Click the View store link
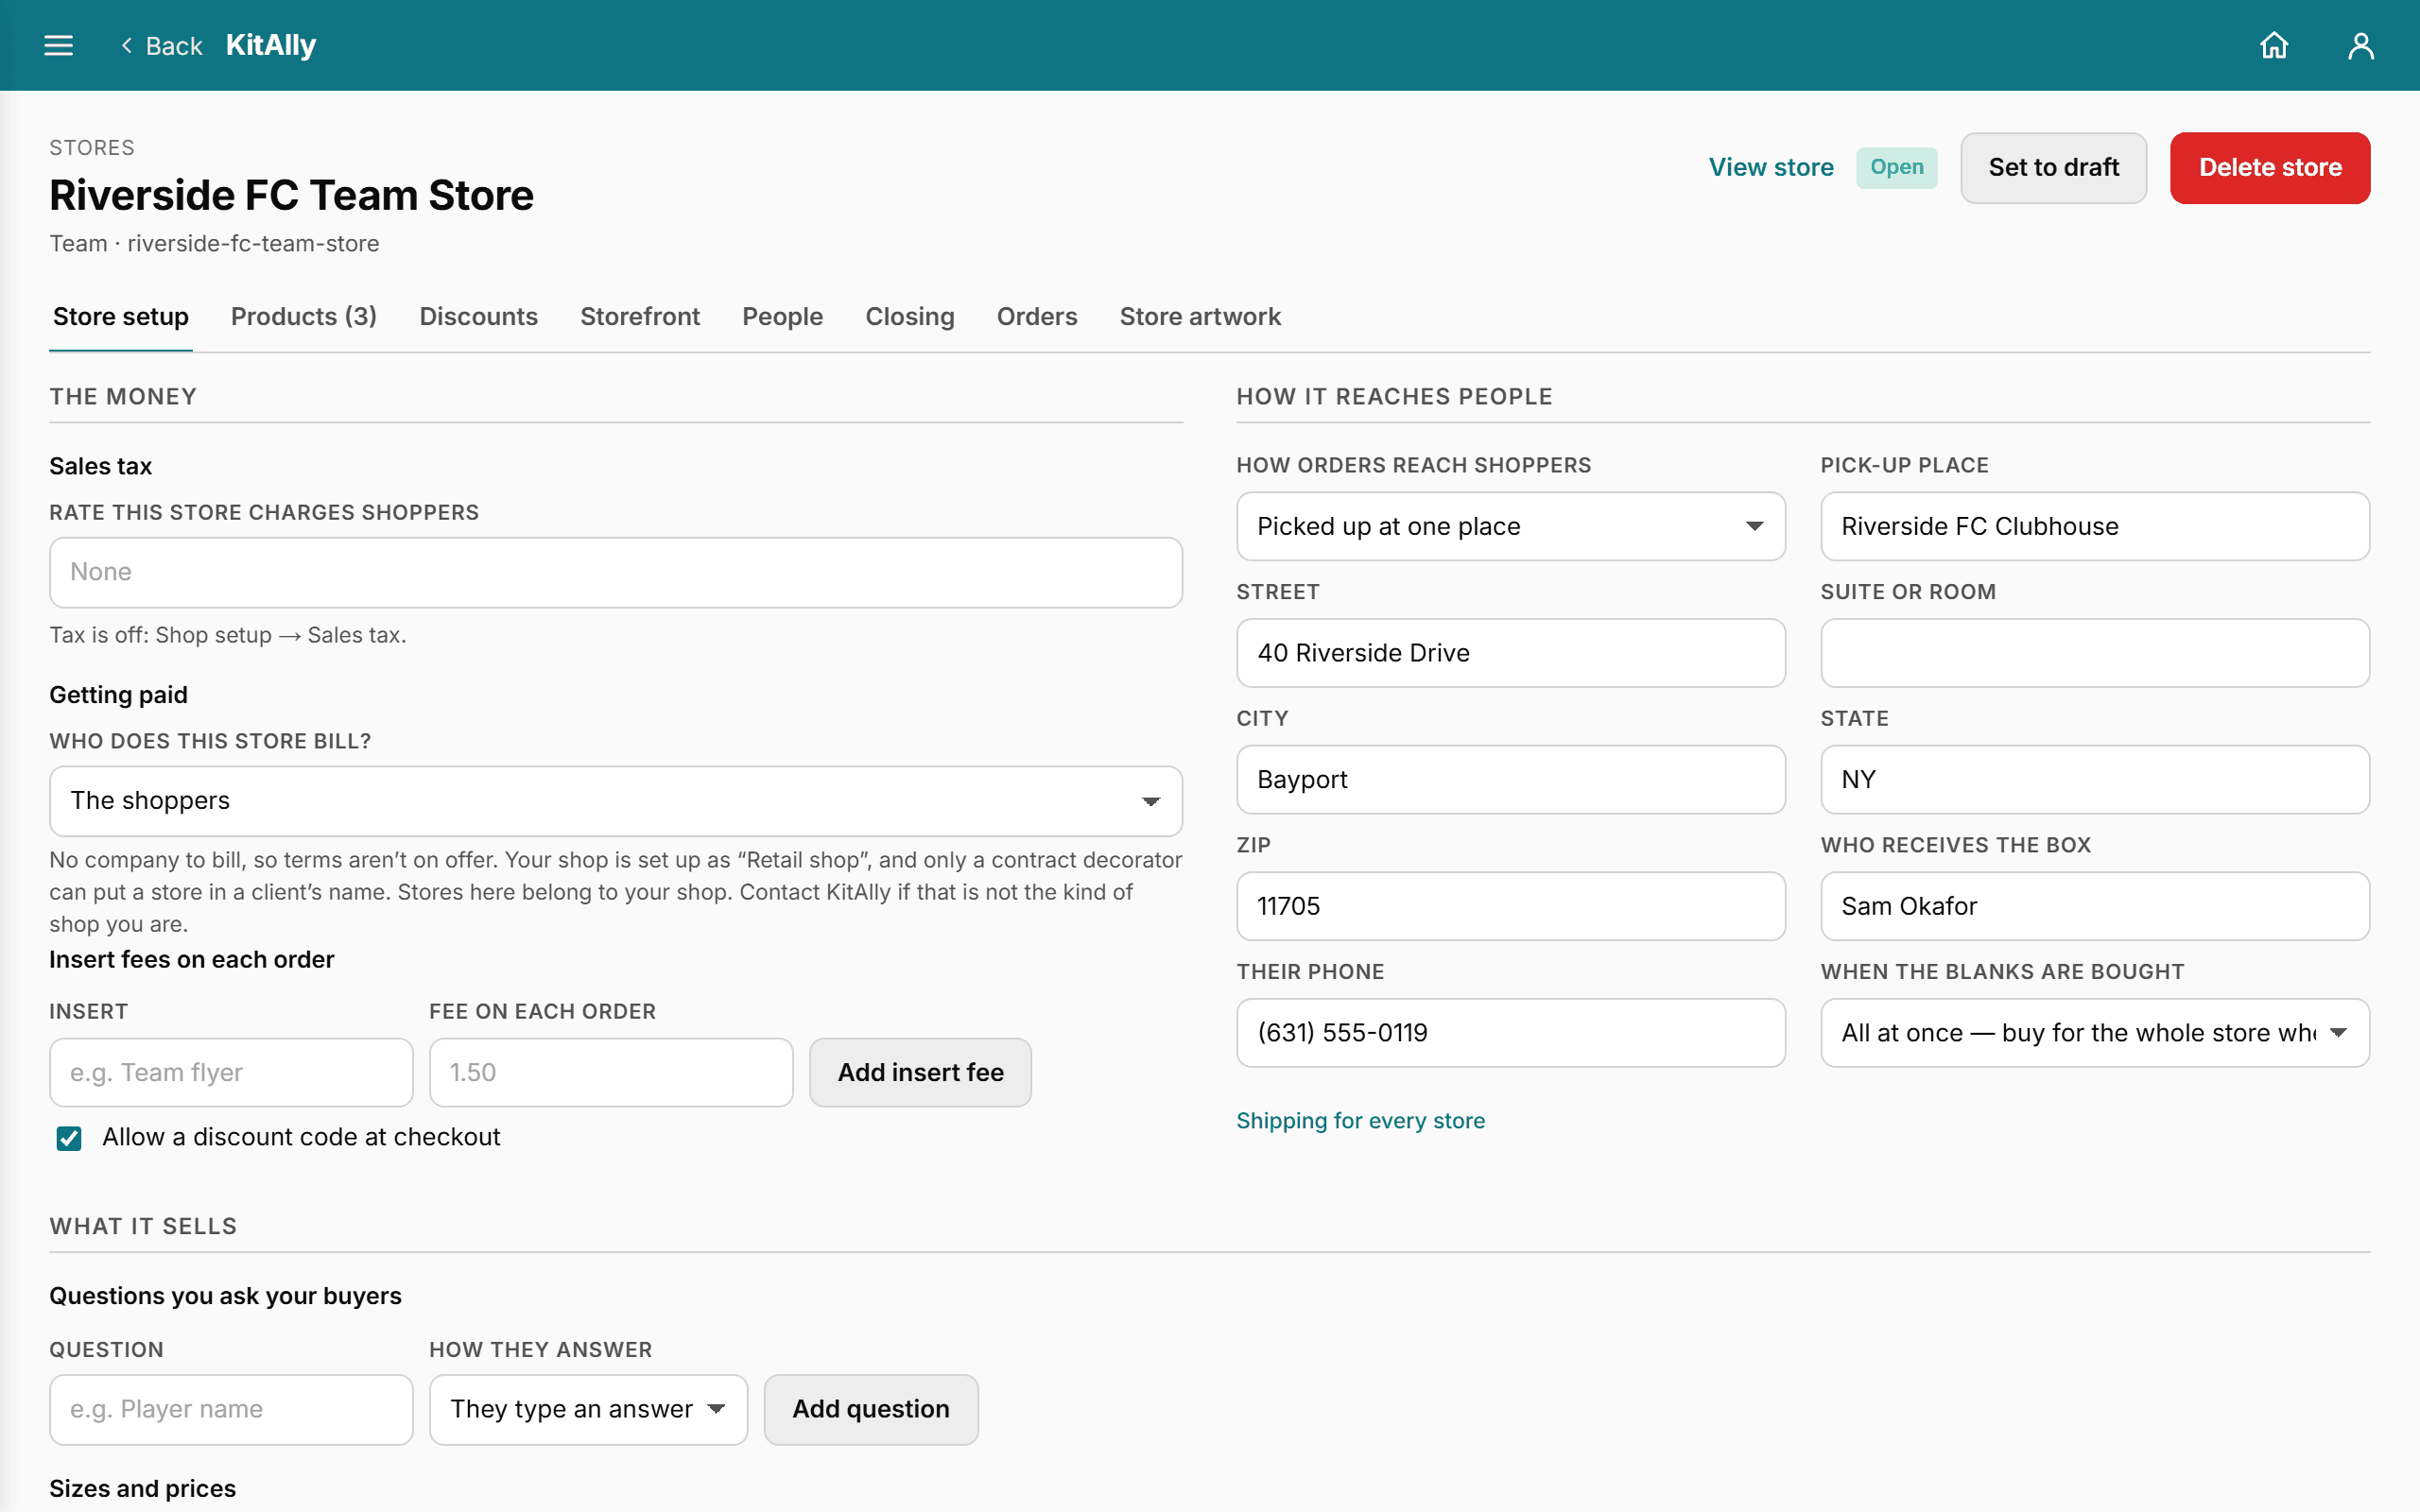The width and height of the screenshot is (2420, 1512). point(1771,167)
